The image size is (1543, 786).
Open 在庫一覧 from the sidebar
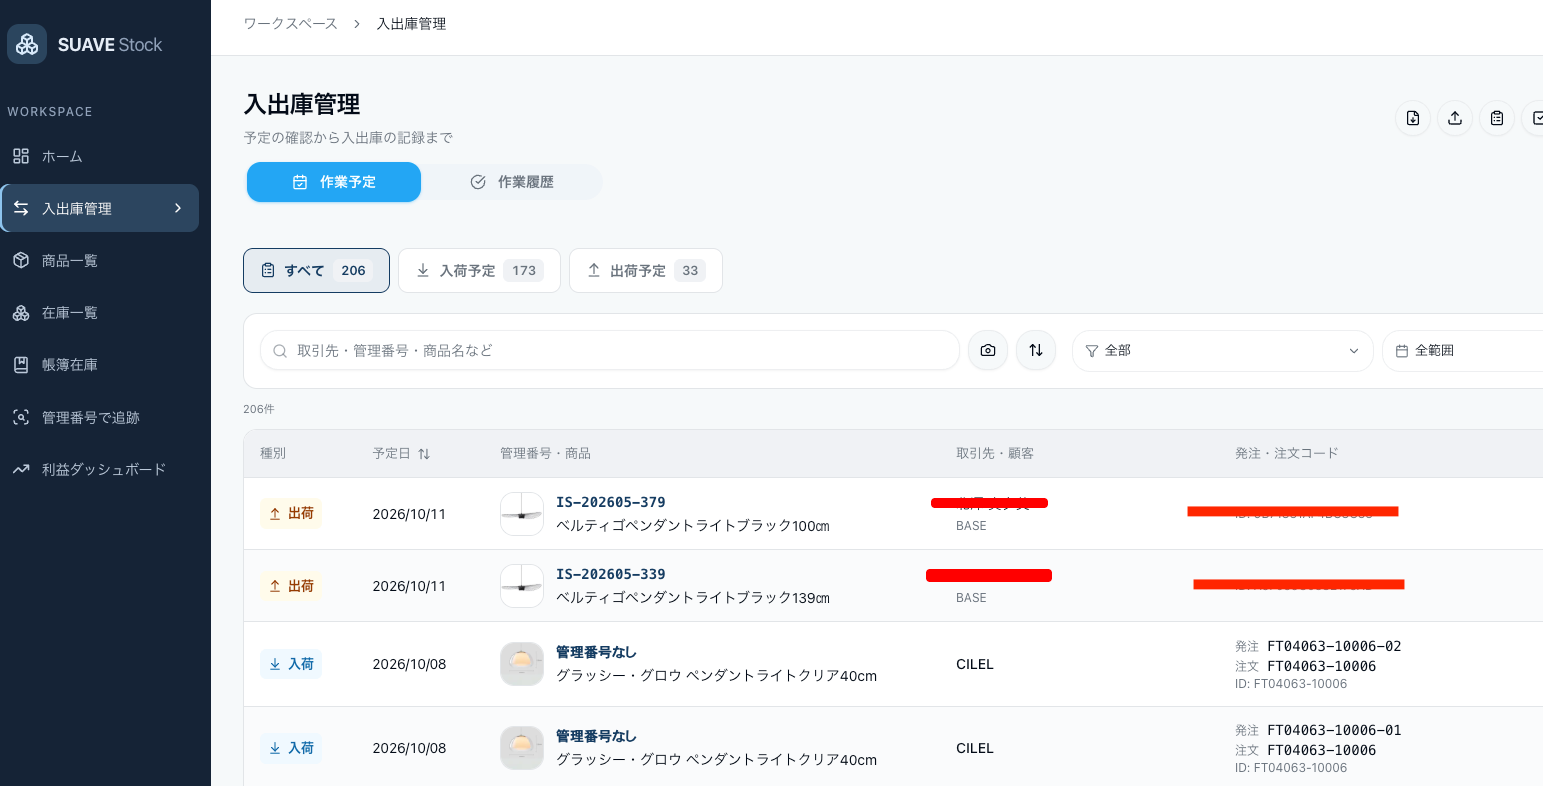(100, 312)
